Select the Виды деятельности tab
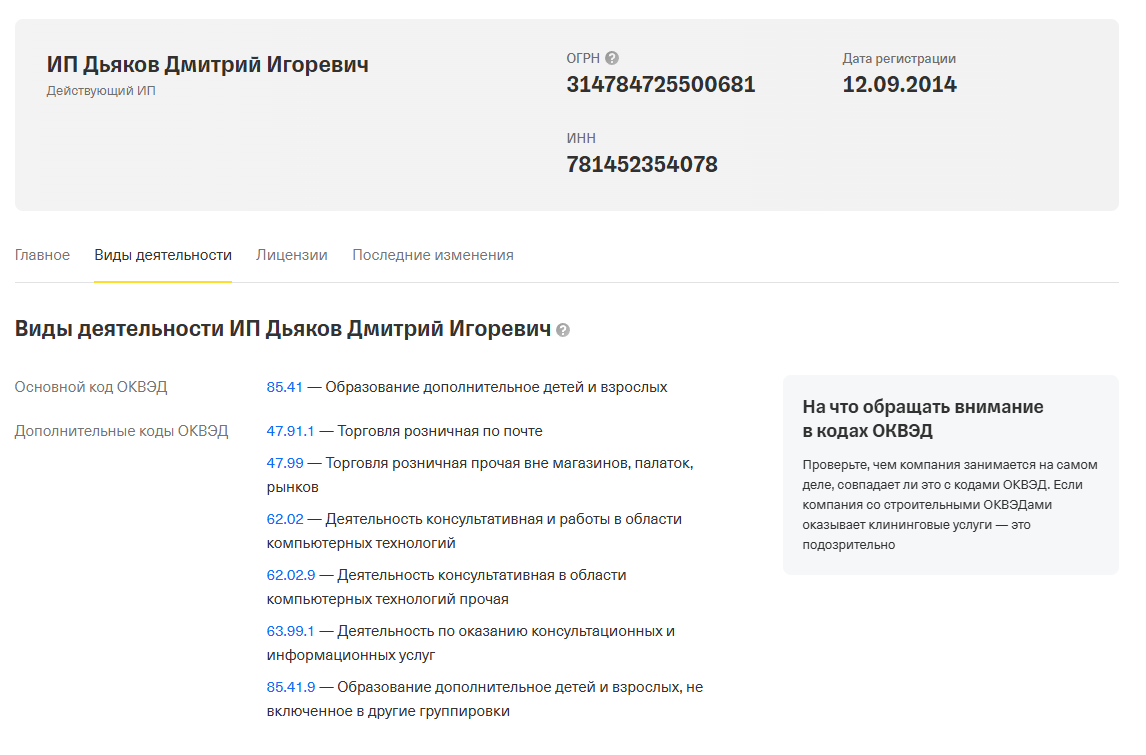1146x755 pixels. 163,255
